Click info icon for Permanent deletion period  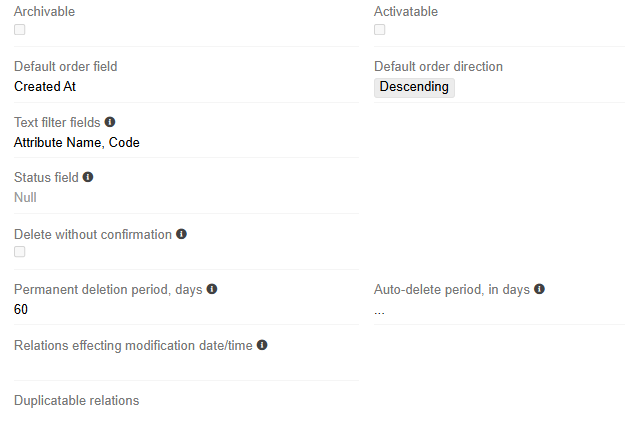[212, 289]
